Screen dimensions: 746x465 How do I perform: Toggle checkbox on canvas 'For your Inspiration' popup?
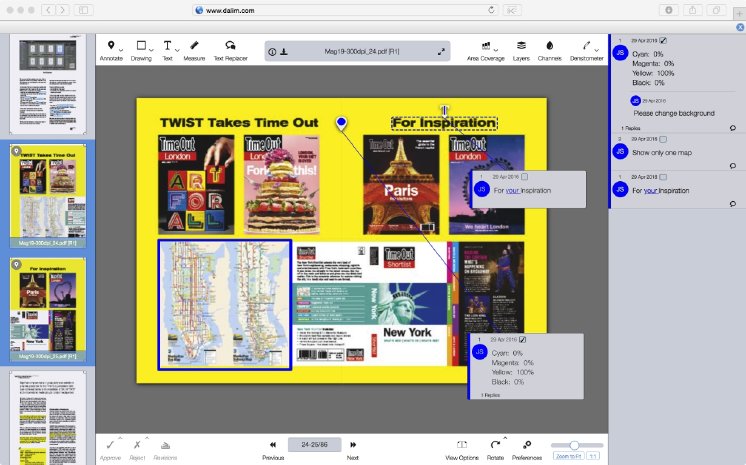pyautogui.click(x=524, y=177)
